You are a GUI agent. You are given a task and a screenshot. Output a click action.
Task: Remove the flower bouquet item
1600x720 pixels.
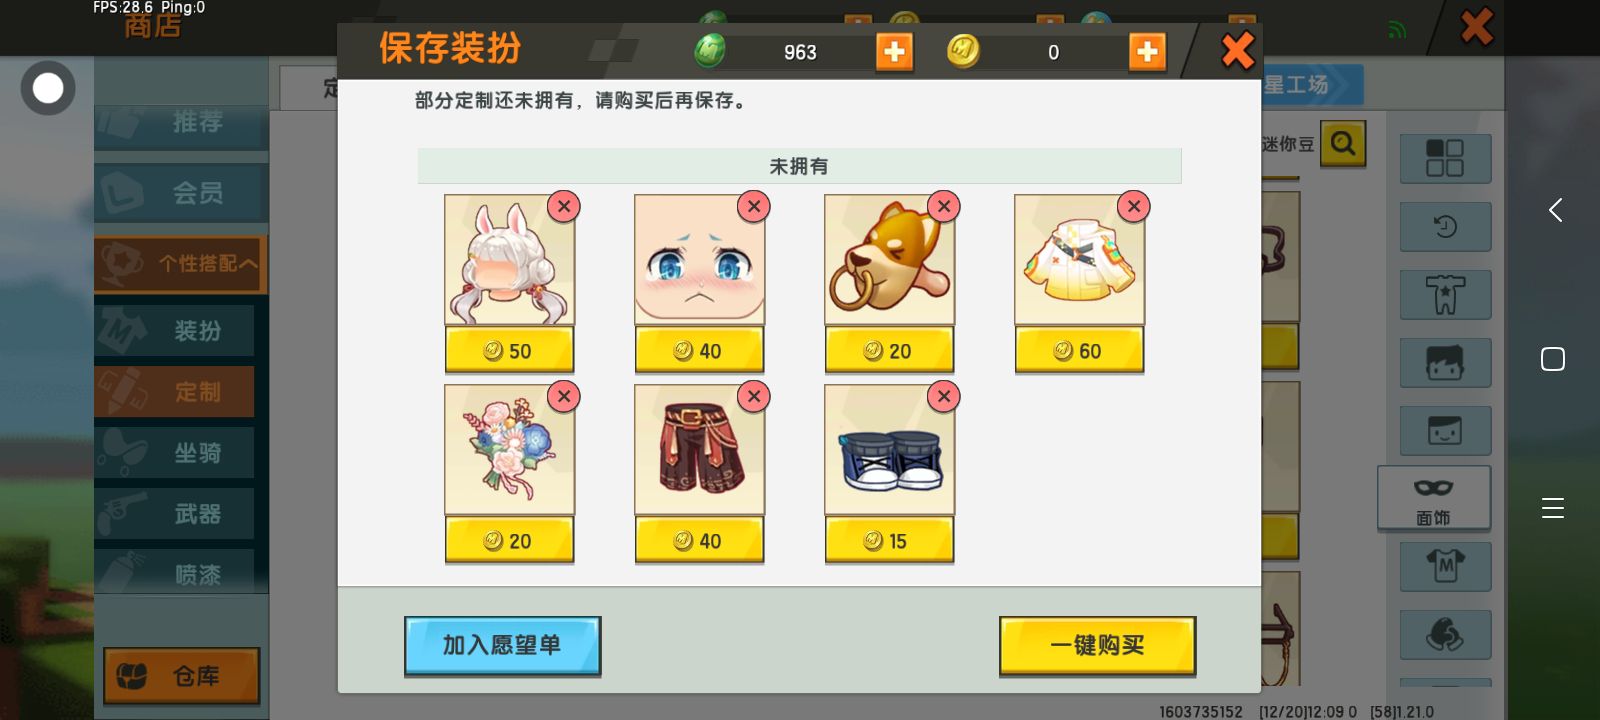coord(564,396)
